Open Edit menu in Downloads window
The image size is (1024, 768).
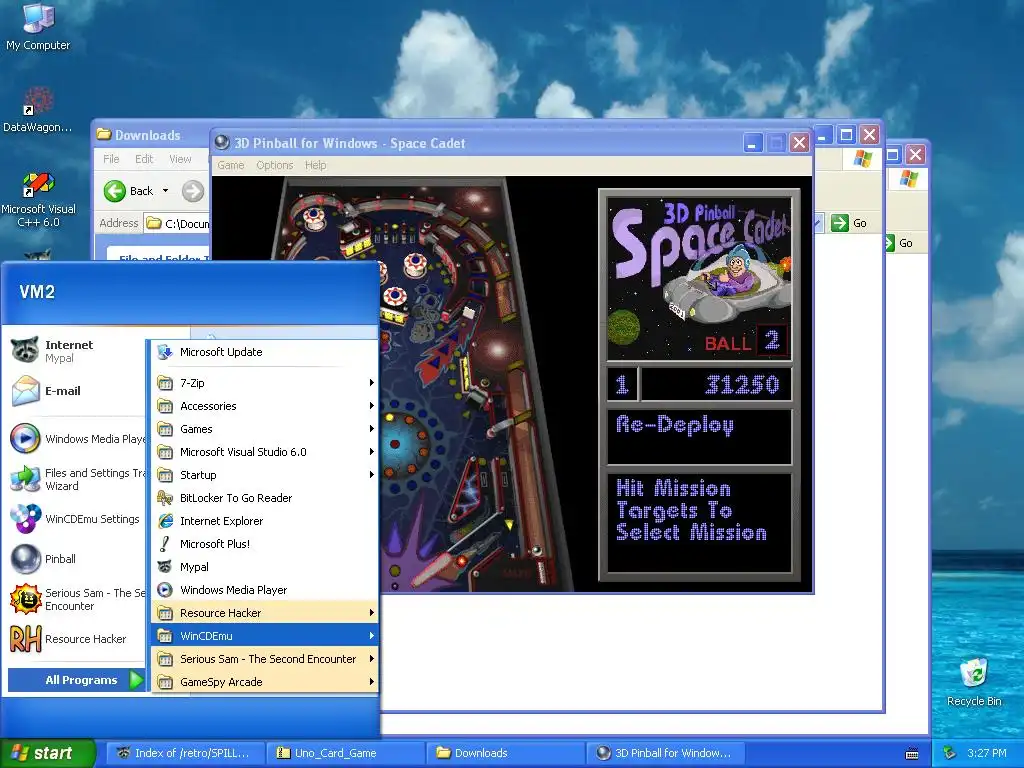coord(144,159)
